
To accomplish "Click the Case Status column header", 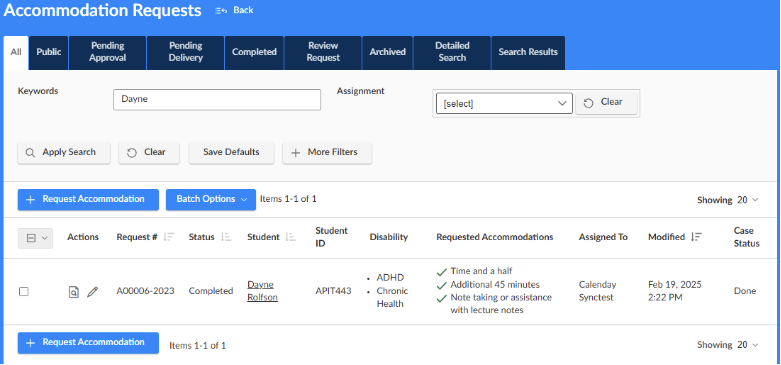I will [747, 237].
